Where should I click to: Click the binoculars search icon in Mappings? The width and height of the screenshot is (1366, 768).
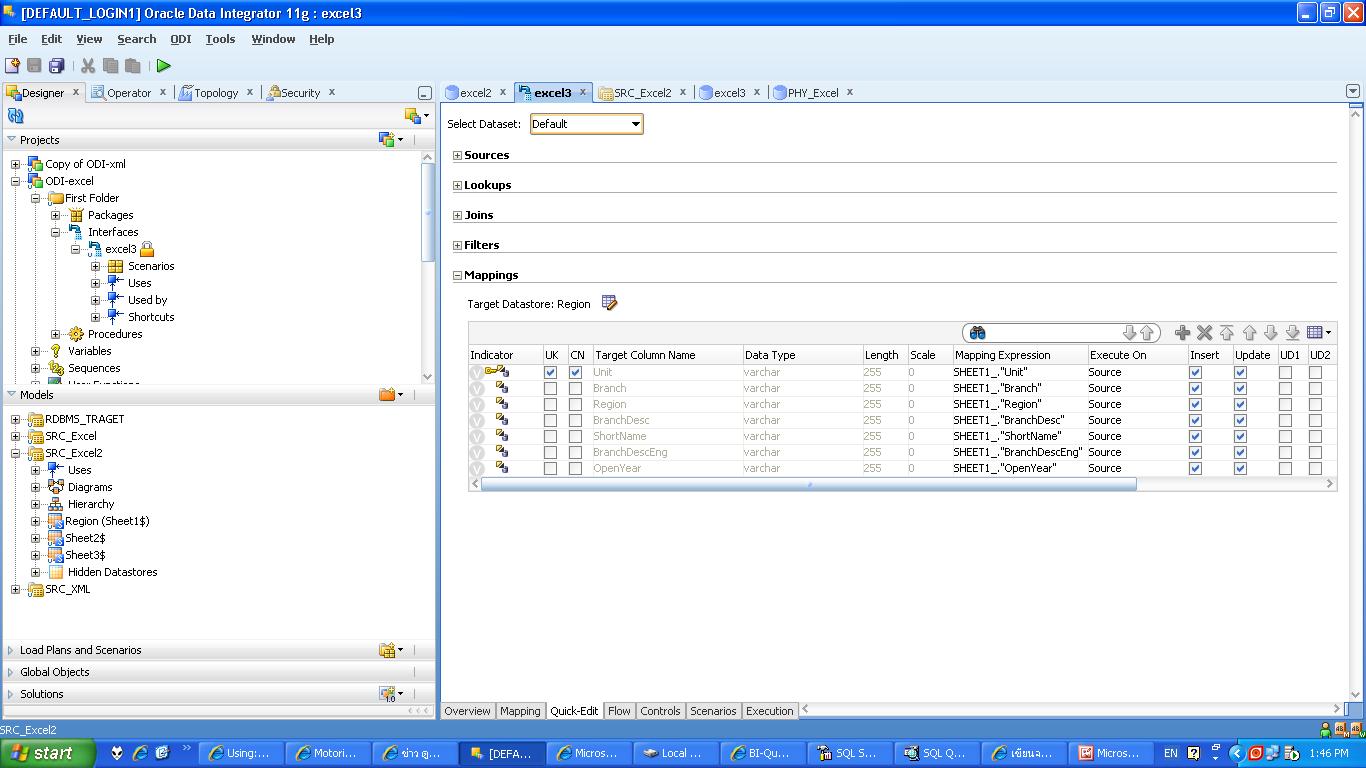(977, 333)
